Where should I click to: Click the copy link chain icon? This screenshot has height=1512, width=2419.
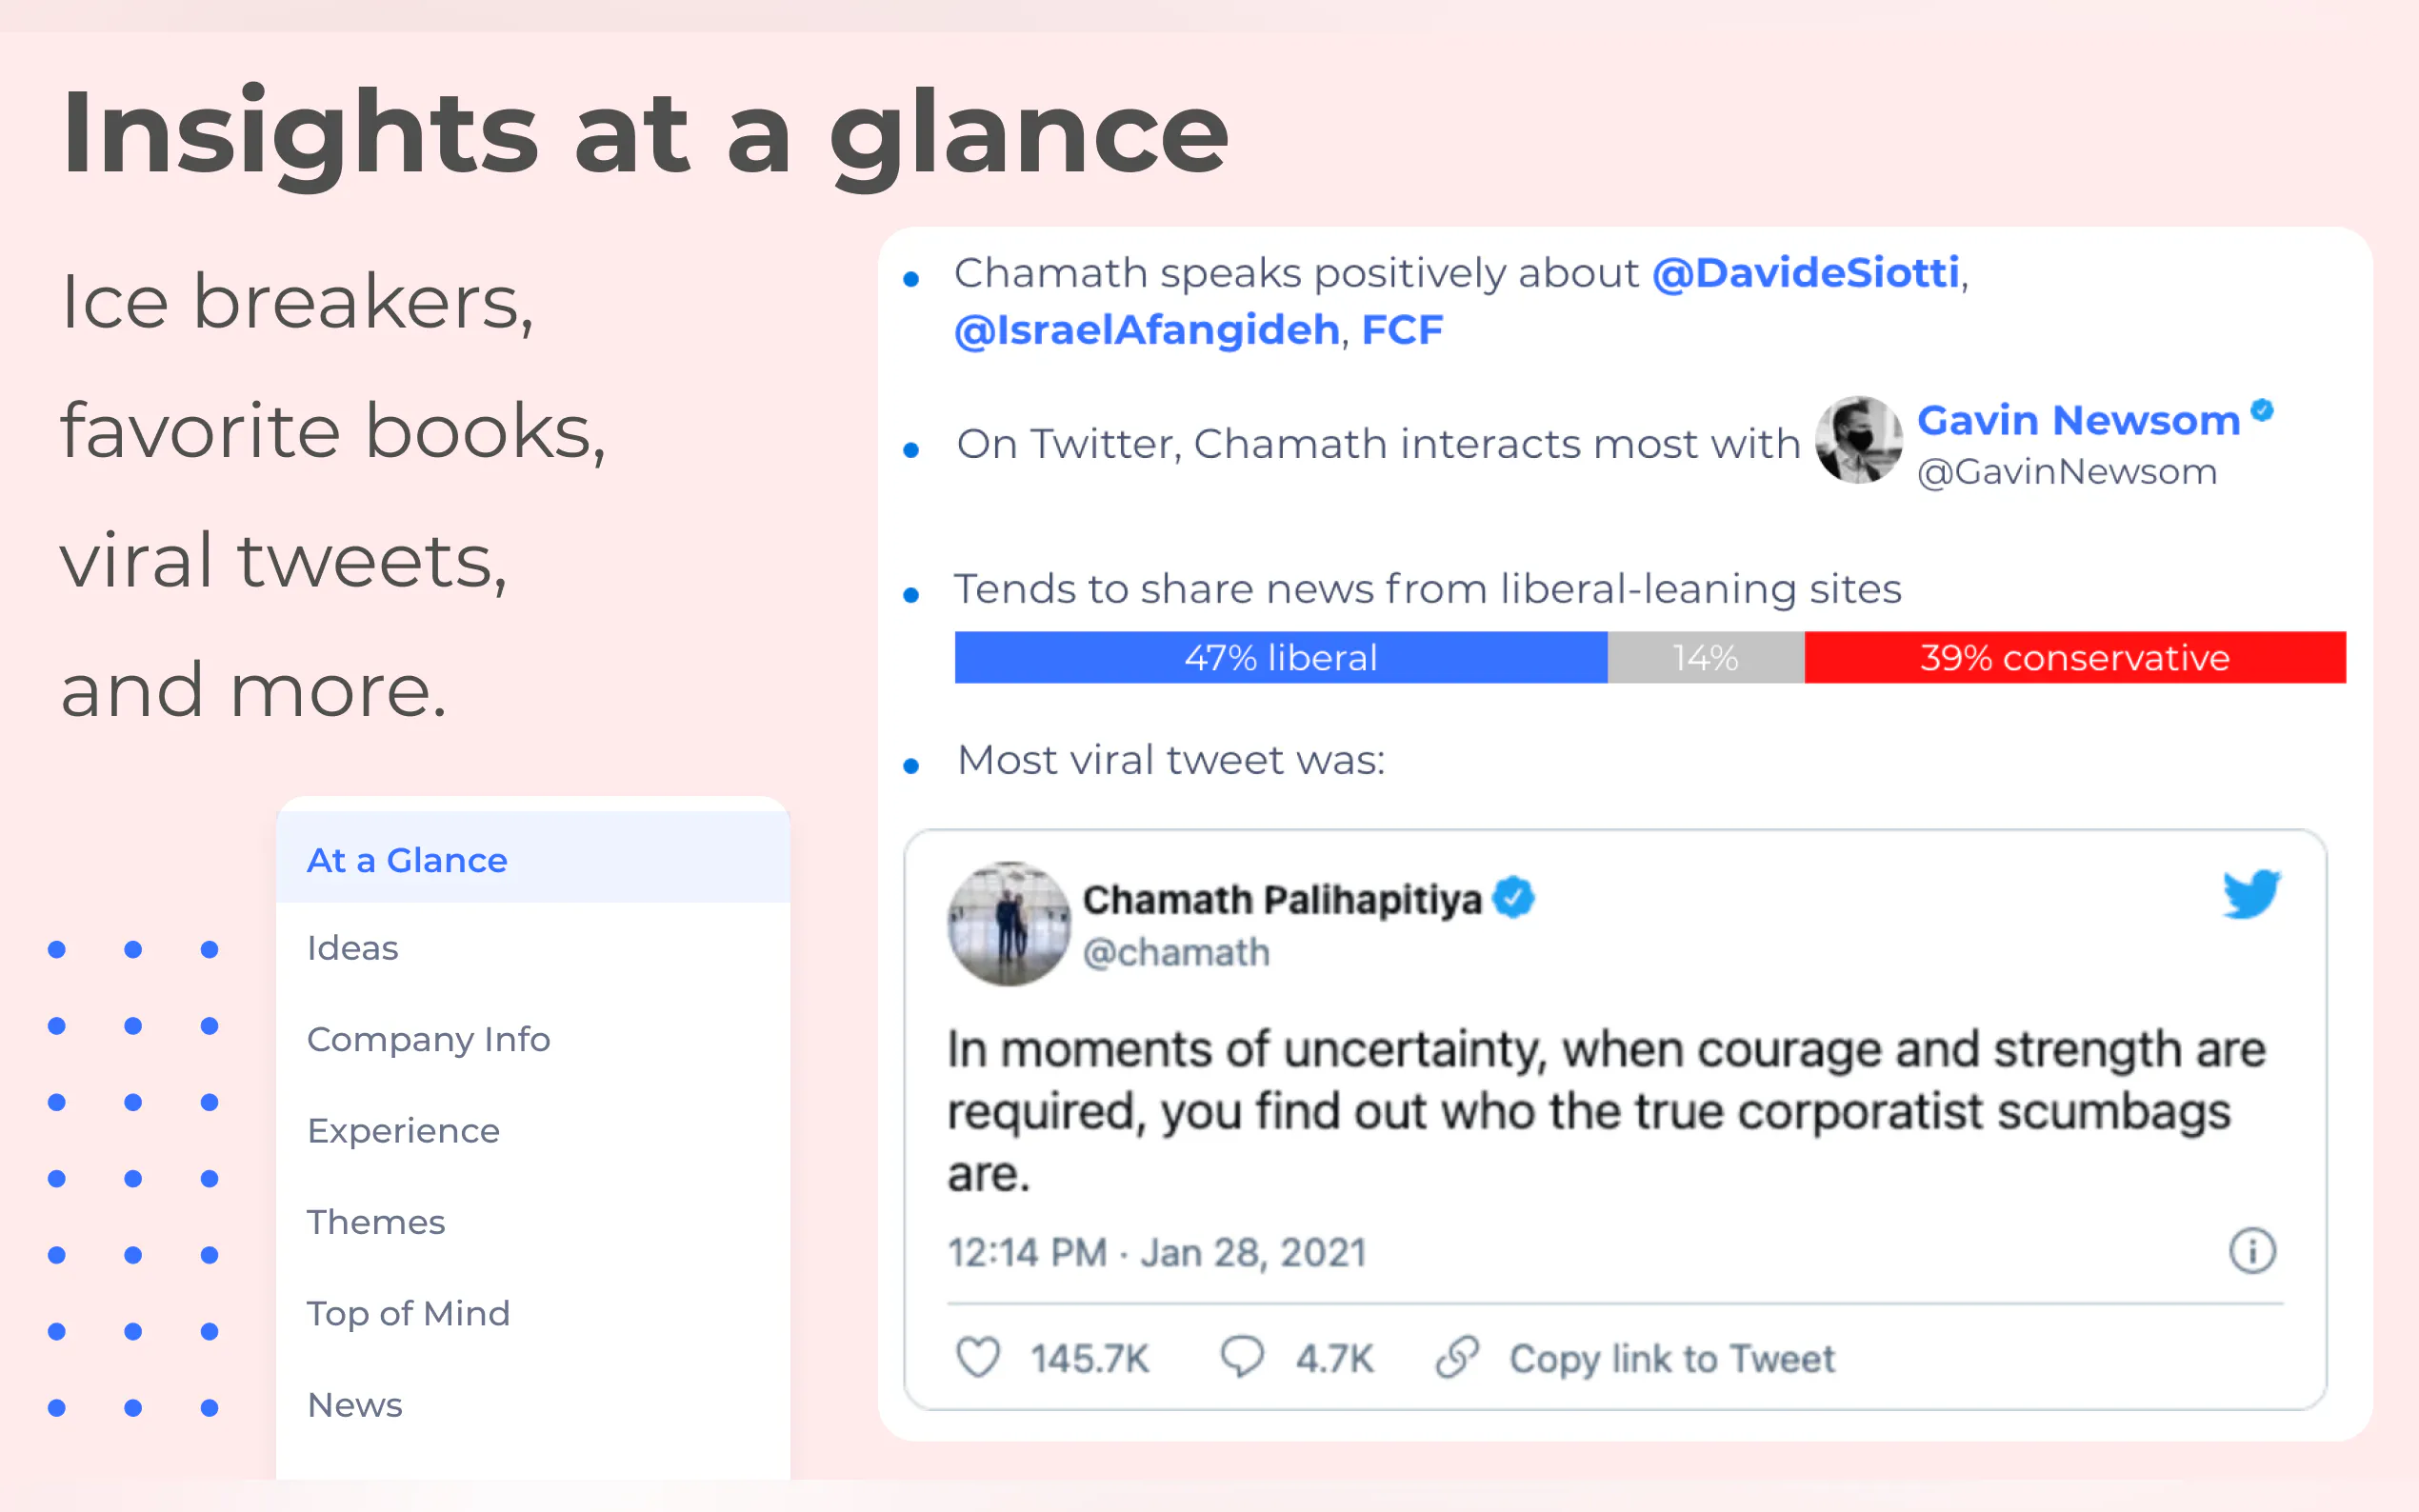[x=1456, y=1357]
